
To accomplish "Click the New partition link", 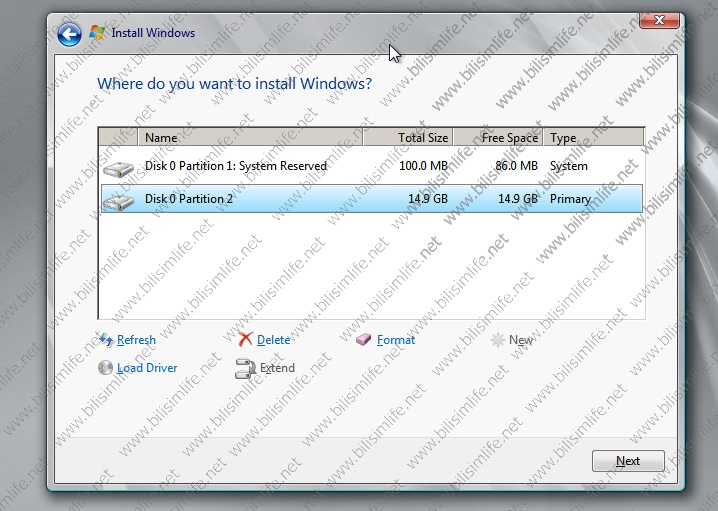I will point(521,340).
